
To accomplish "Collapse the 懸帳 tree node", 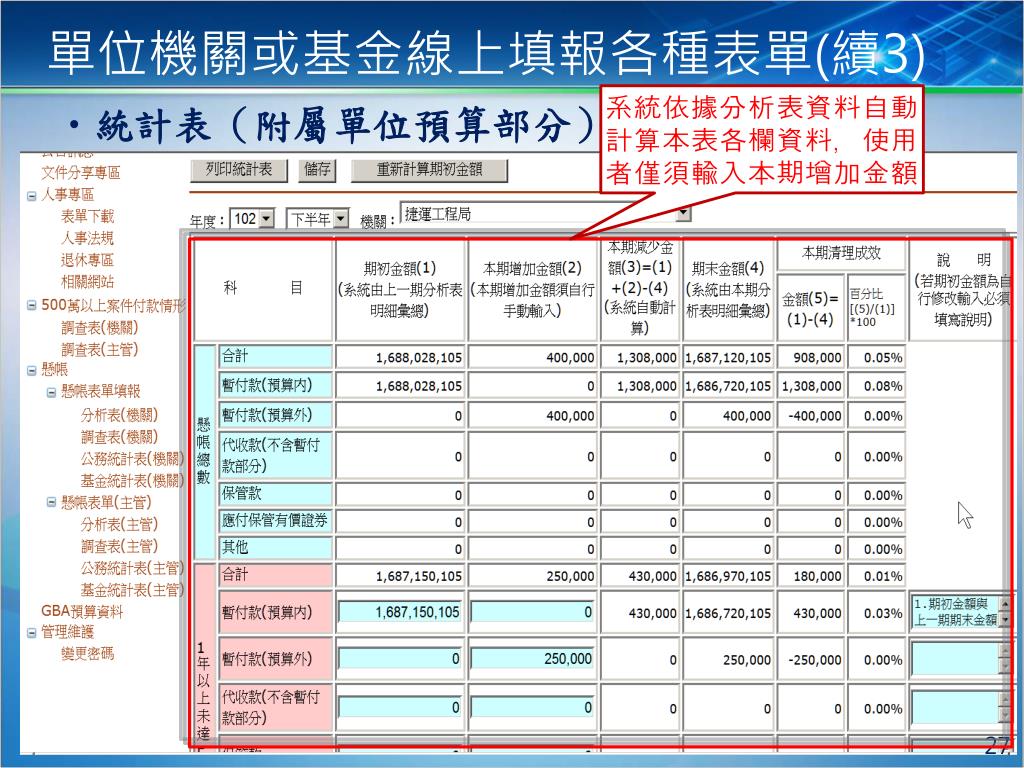I will pos(31,370).
